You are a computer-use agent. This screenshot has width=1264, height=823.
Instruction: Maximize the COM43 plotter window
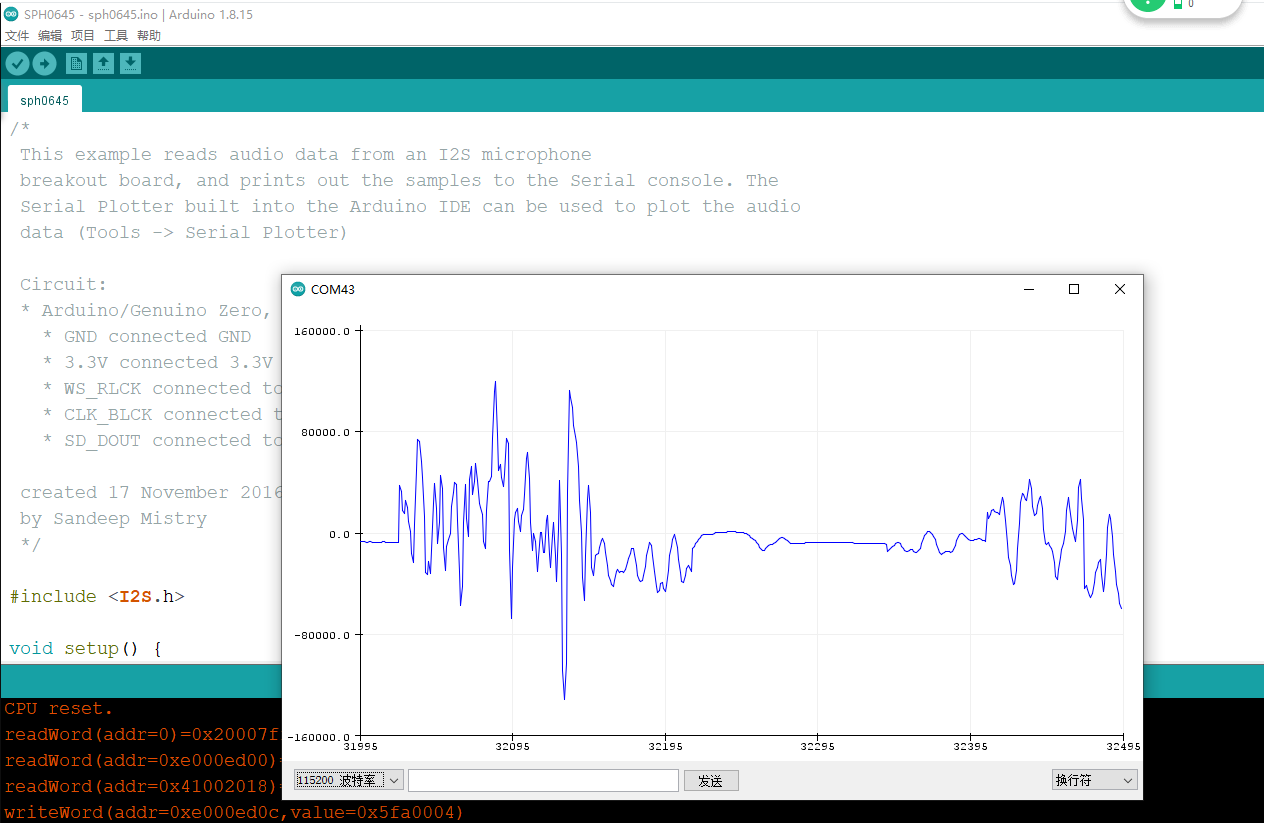[1074, 289]
